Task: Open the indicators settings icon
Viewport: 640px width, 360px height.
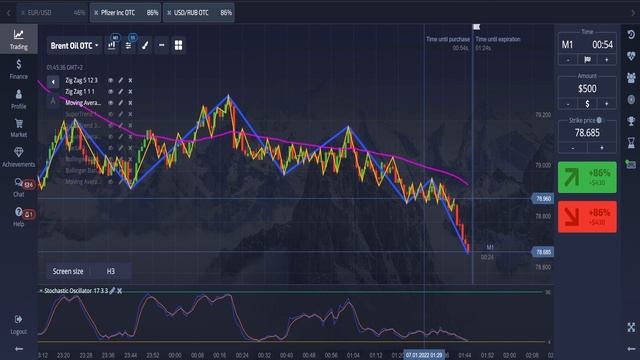Action: 128,45
